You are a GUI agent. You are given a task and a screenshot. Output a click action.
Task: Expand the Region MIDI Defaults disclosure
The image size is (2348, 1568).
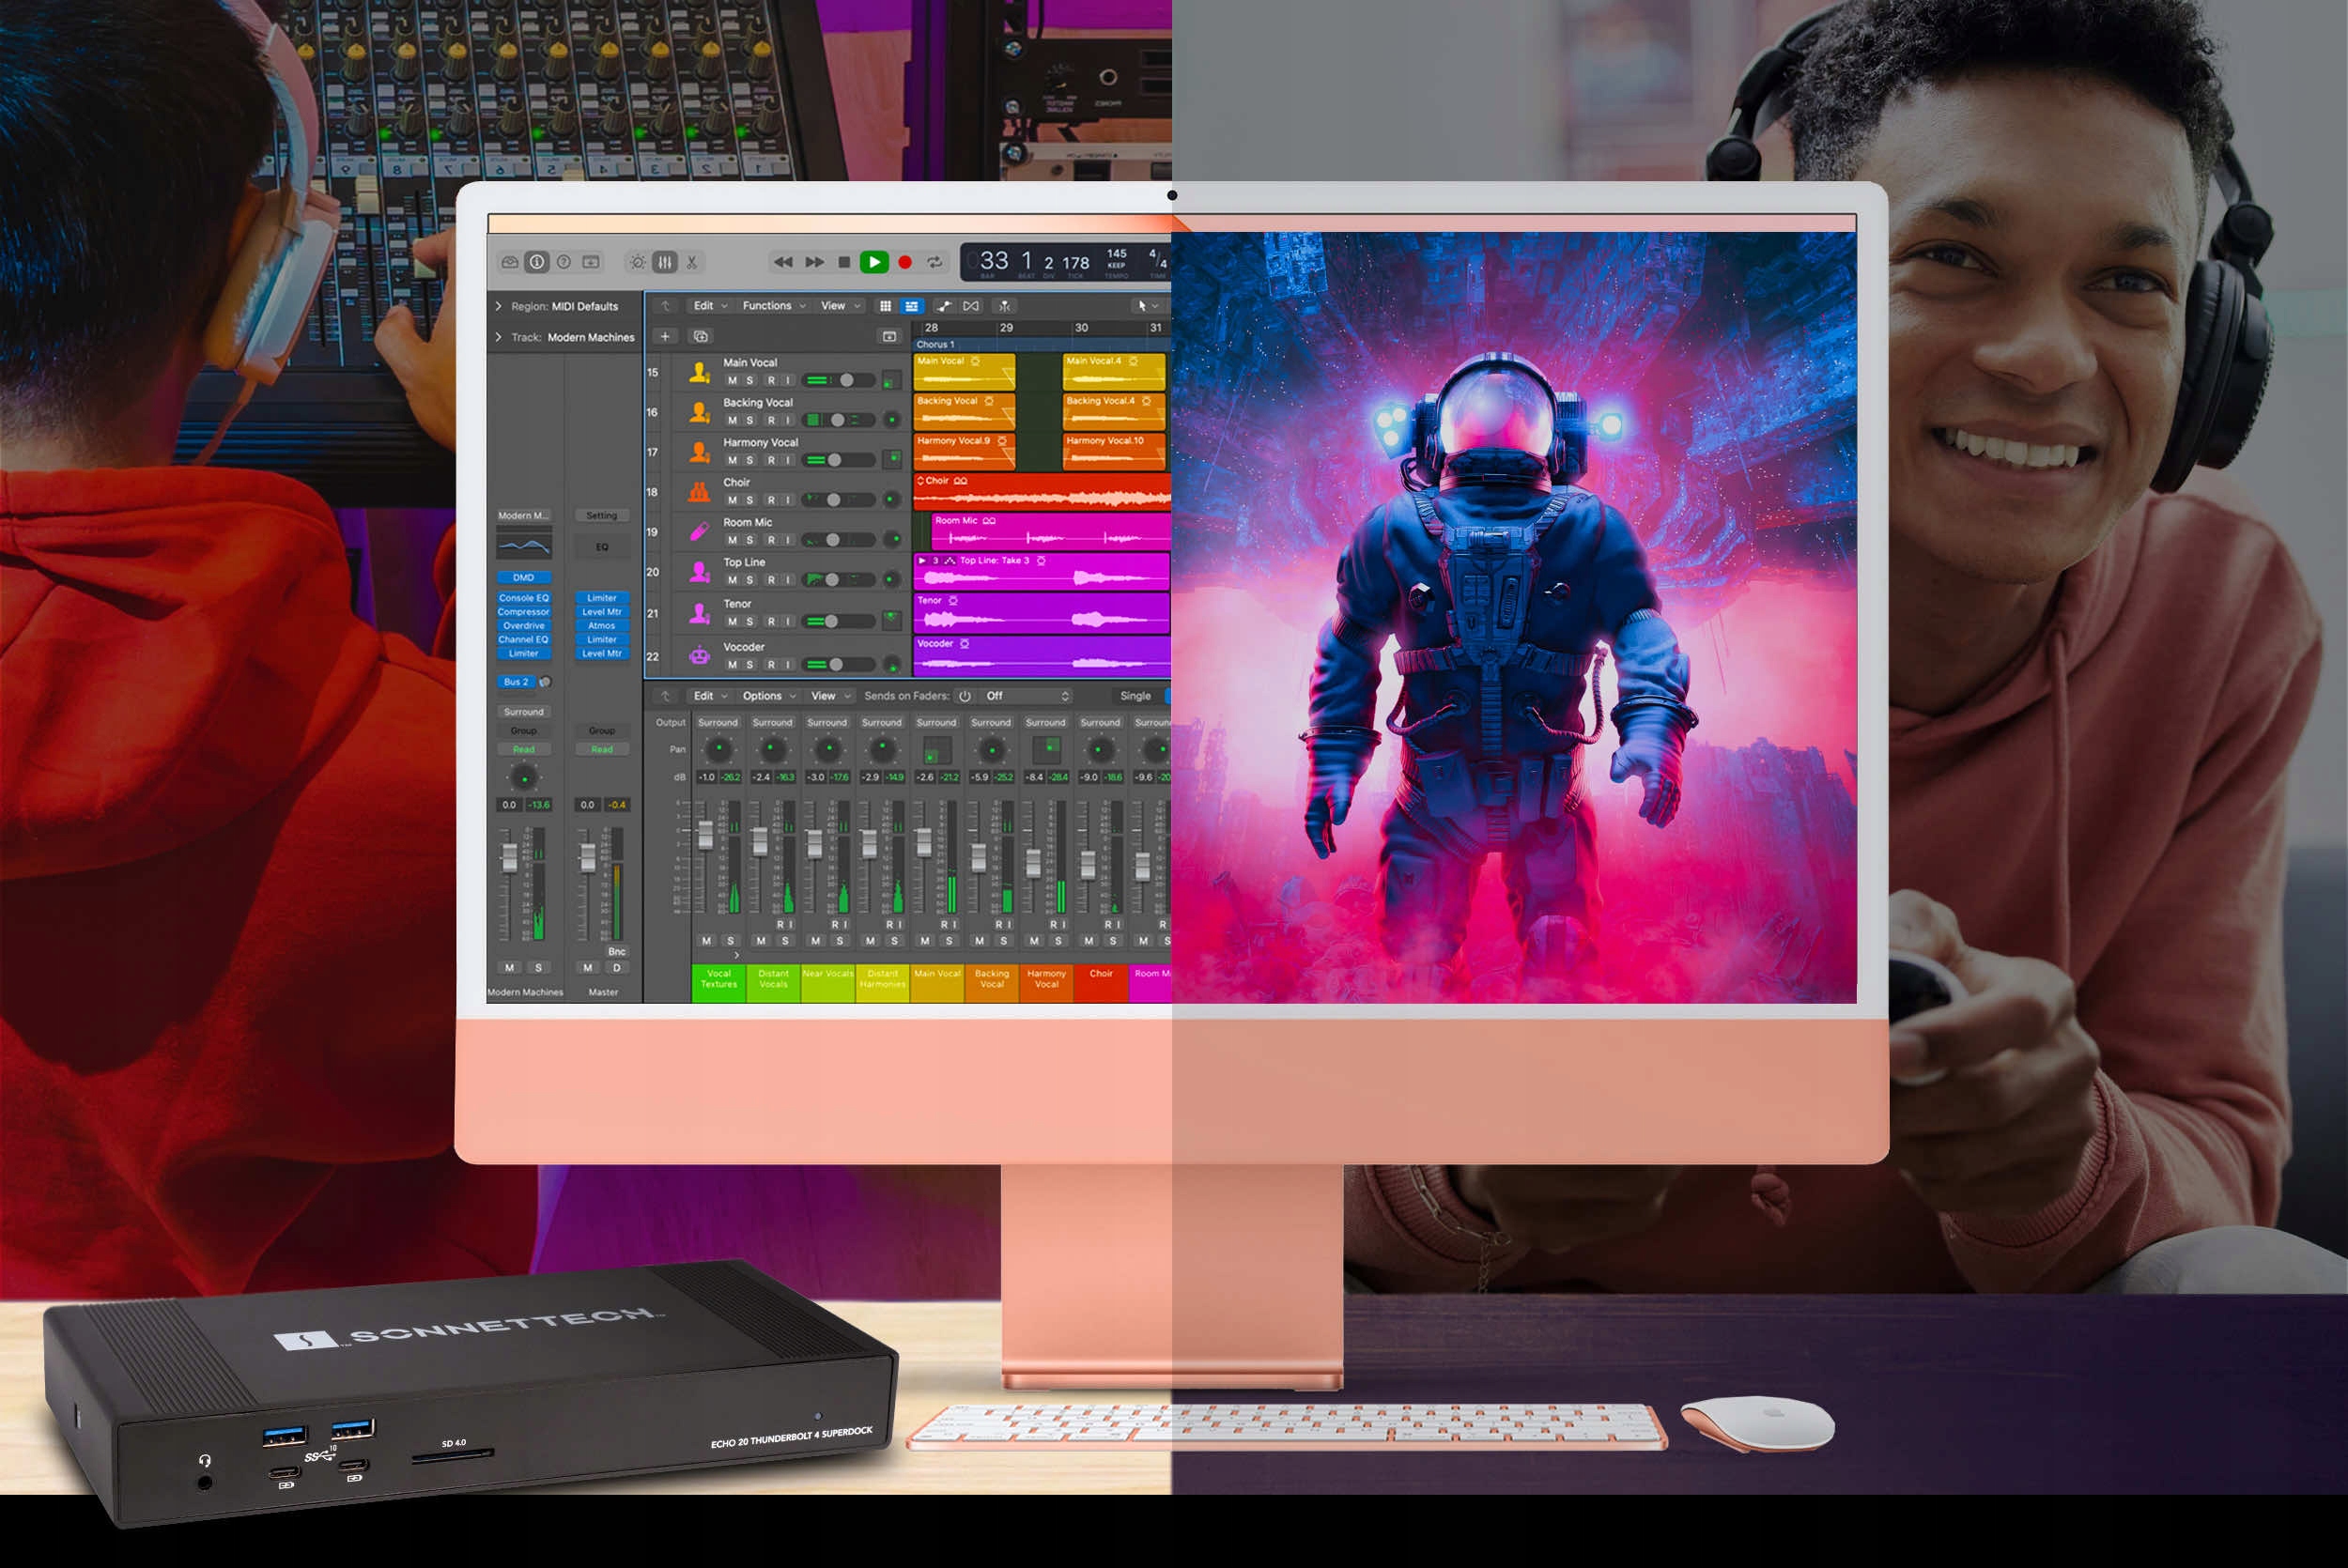pos(499,307)
